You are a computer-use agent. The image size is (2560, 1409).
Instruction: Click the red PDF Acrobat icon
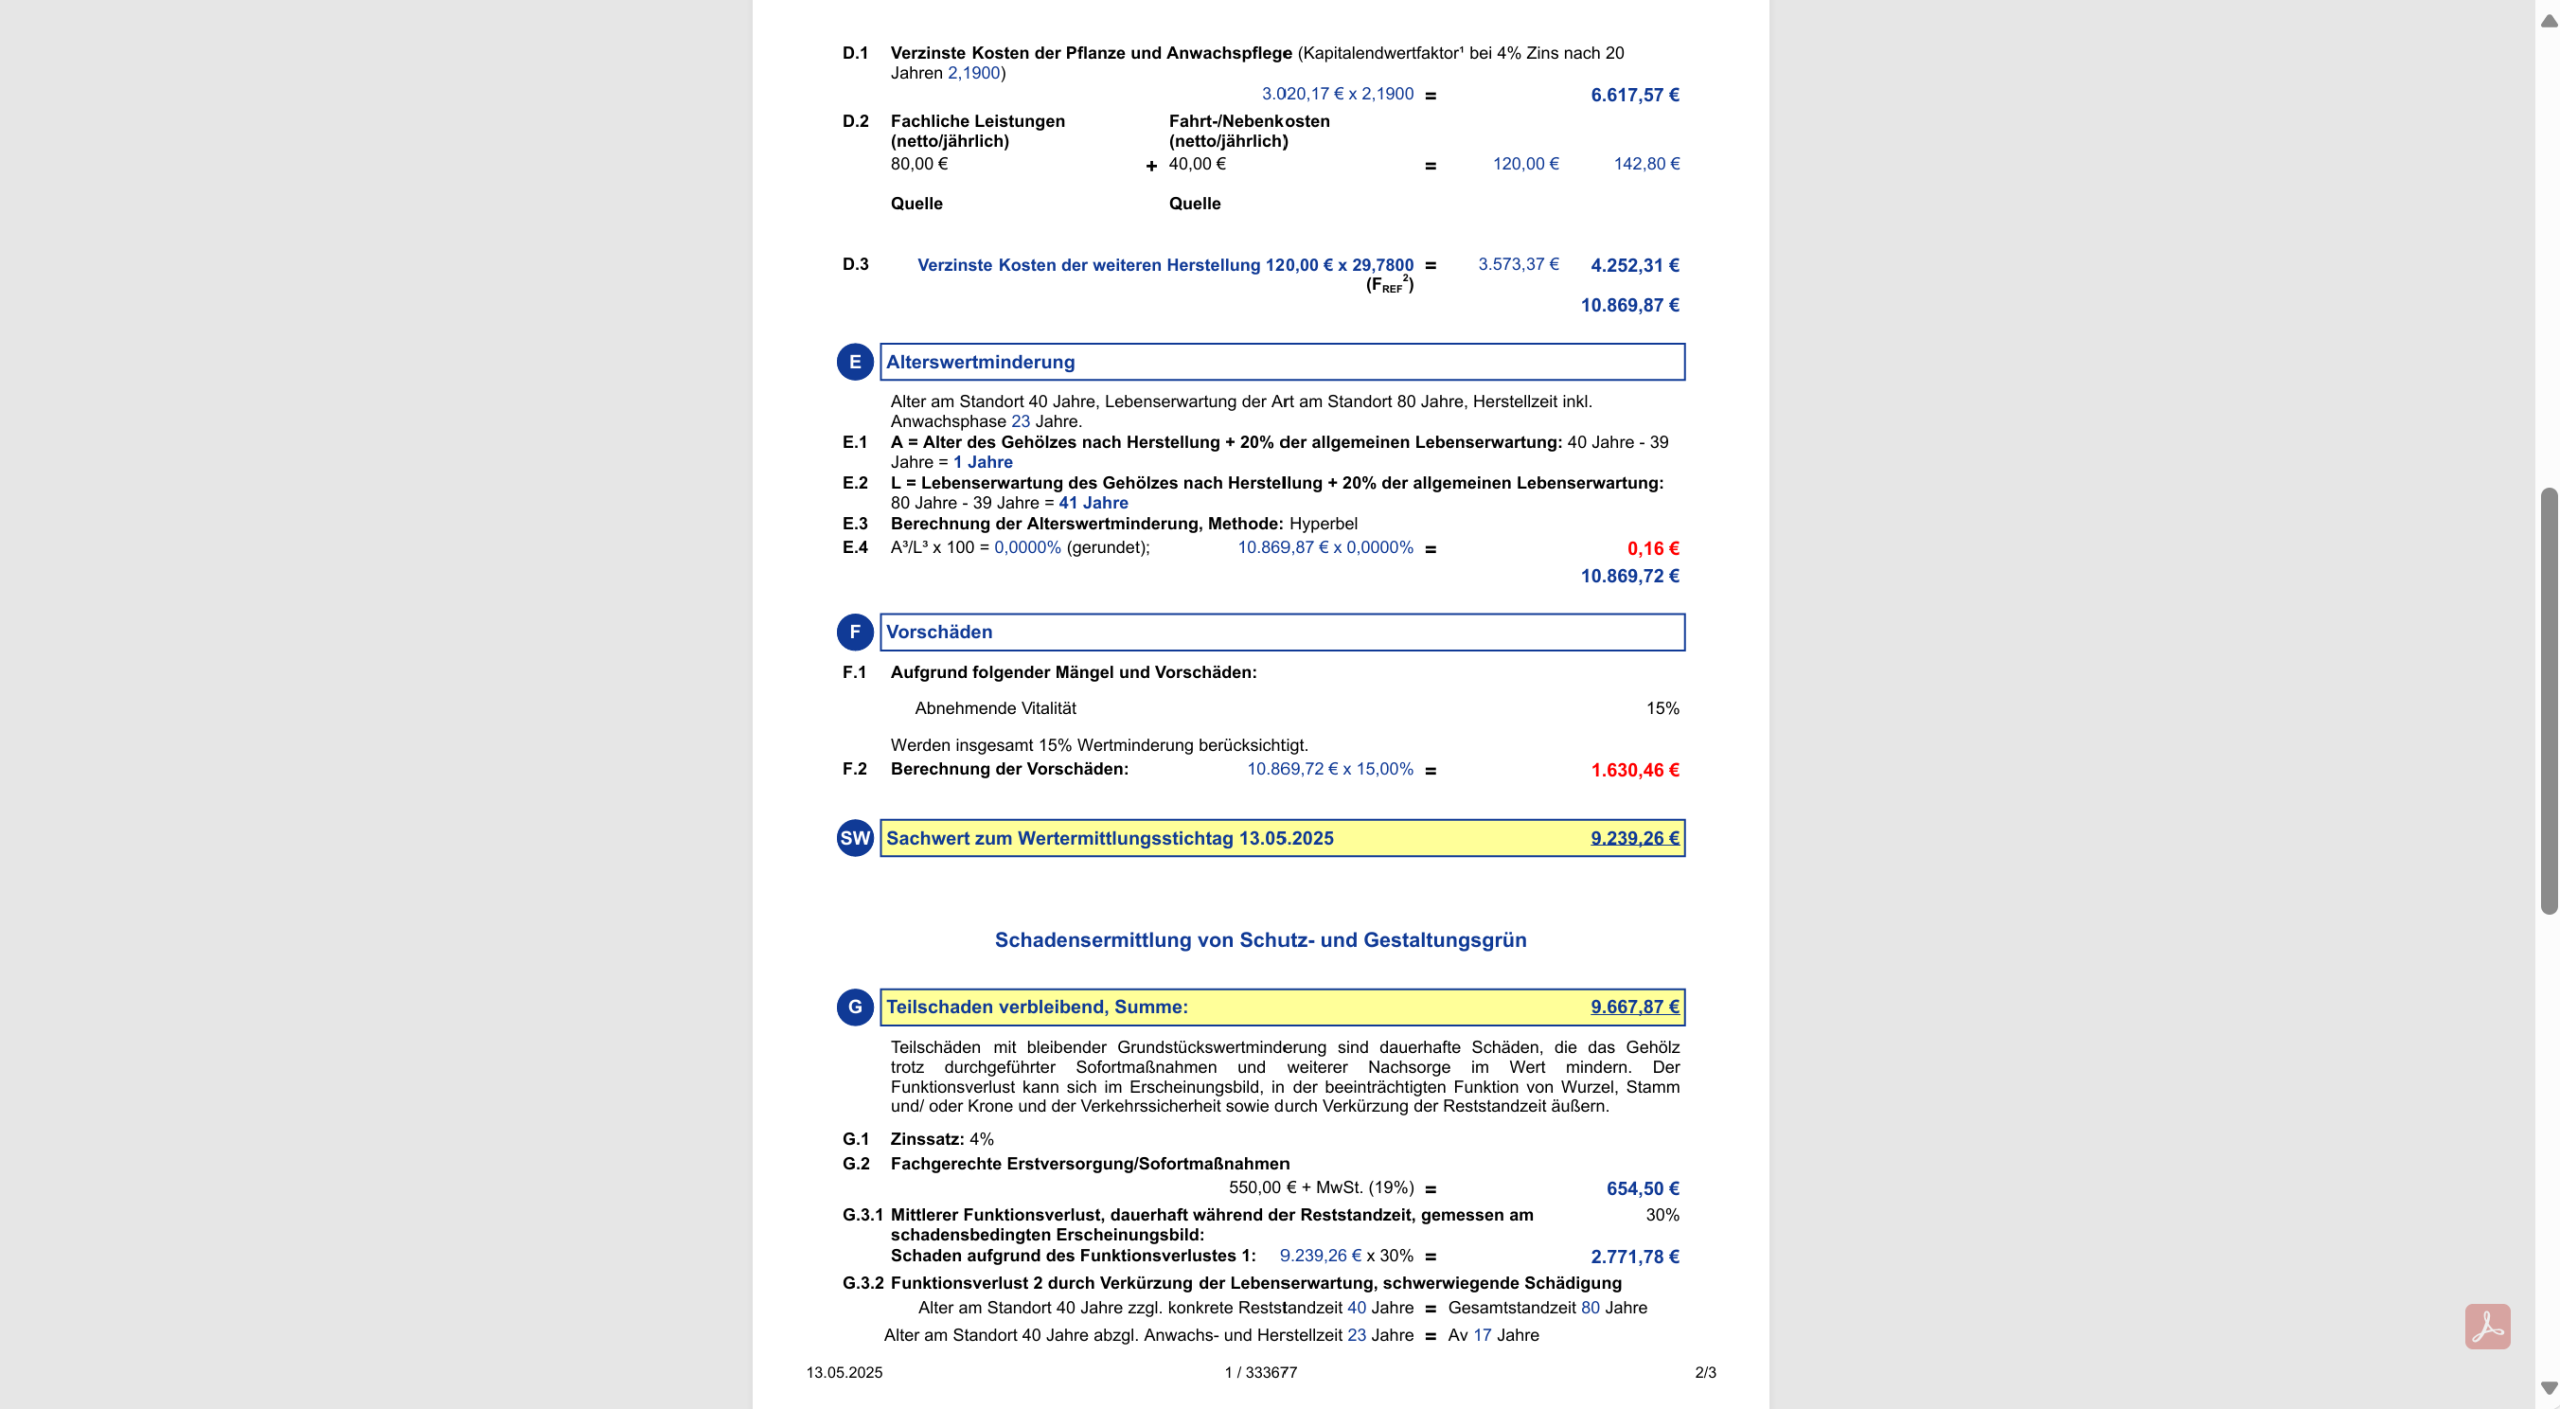(x=2487, y=1326)
